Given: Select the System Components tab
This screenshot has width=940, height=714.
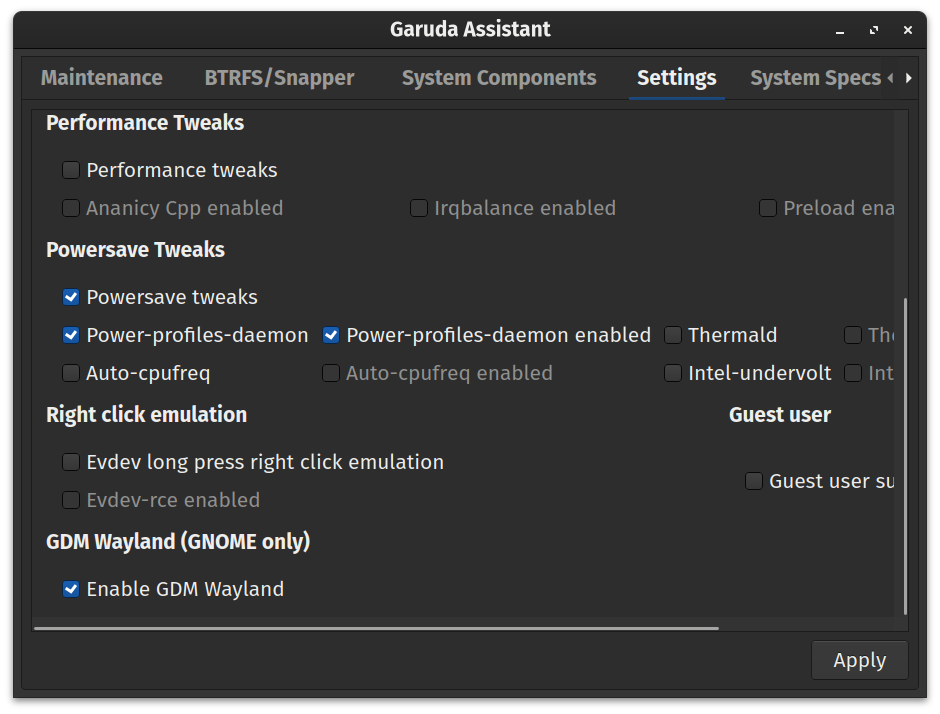Looking at the screenshot, I should pos(498,77).
